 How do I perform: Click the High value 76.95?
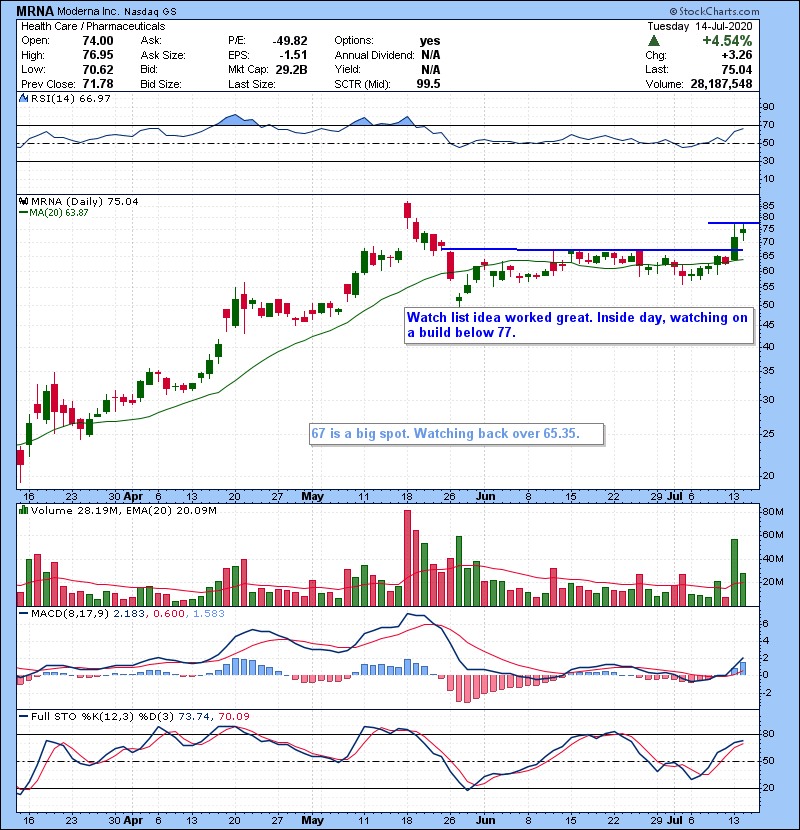pyautogui.click(x=98, y=55)
